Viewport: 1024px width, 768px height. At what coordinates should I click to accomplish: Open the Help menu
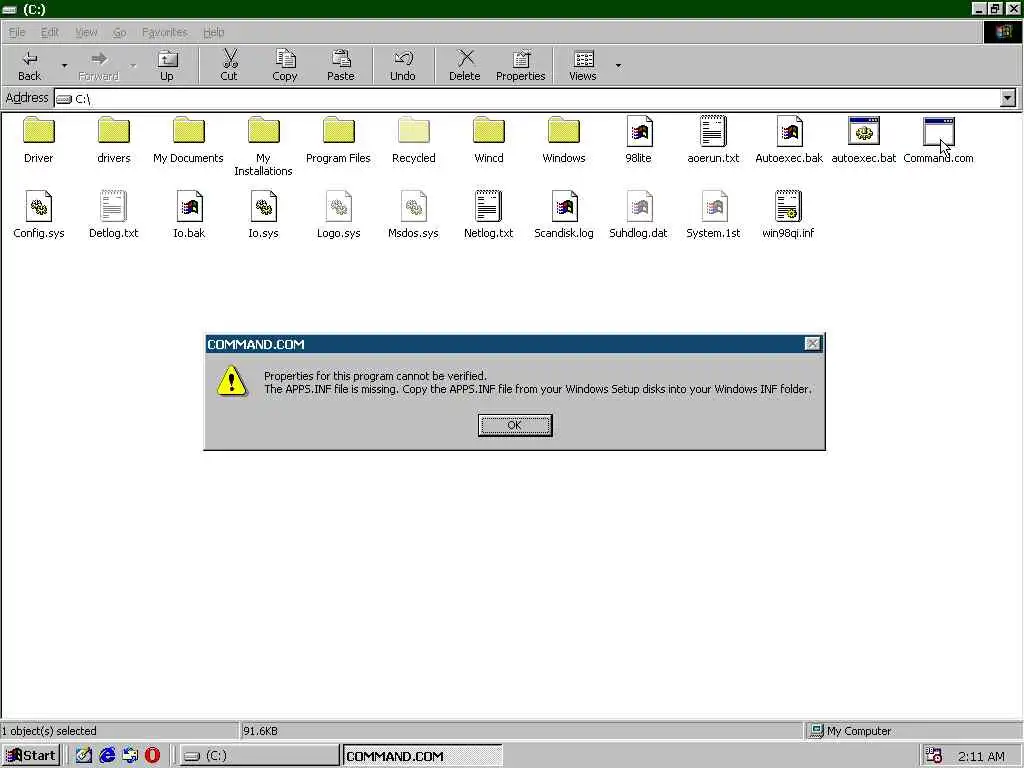pyautogui.click(x=214, y=32)
